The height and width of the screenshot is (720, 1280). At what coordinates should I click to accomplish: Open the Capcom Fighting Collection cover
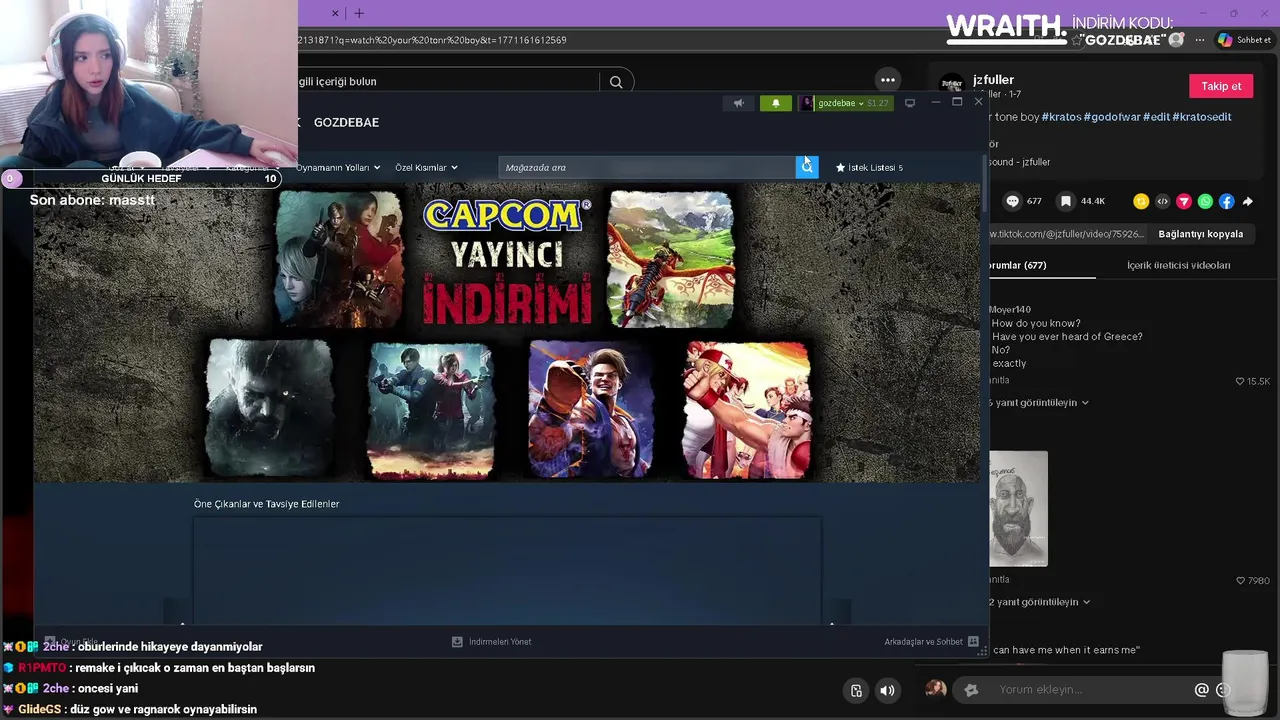pos(747,410)
